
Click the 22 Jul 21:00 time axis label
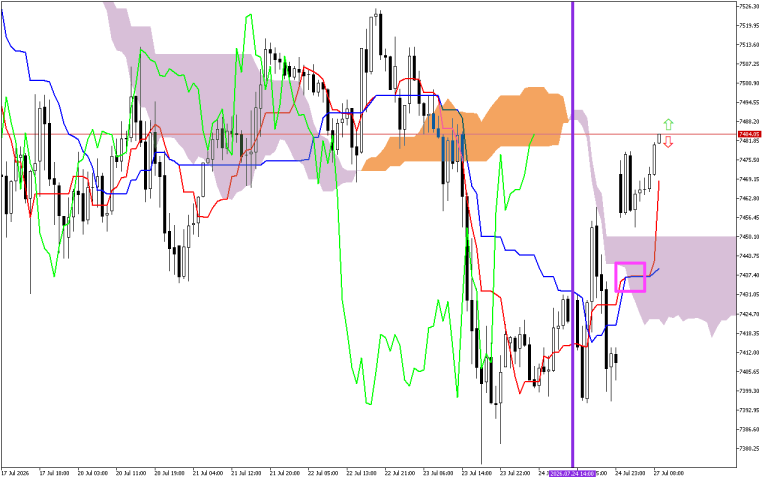pos(400,474)
